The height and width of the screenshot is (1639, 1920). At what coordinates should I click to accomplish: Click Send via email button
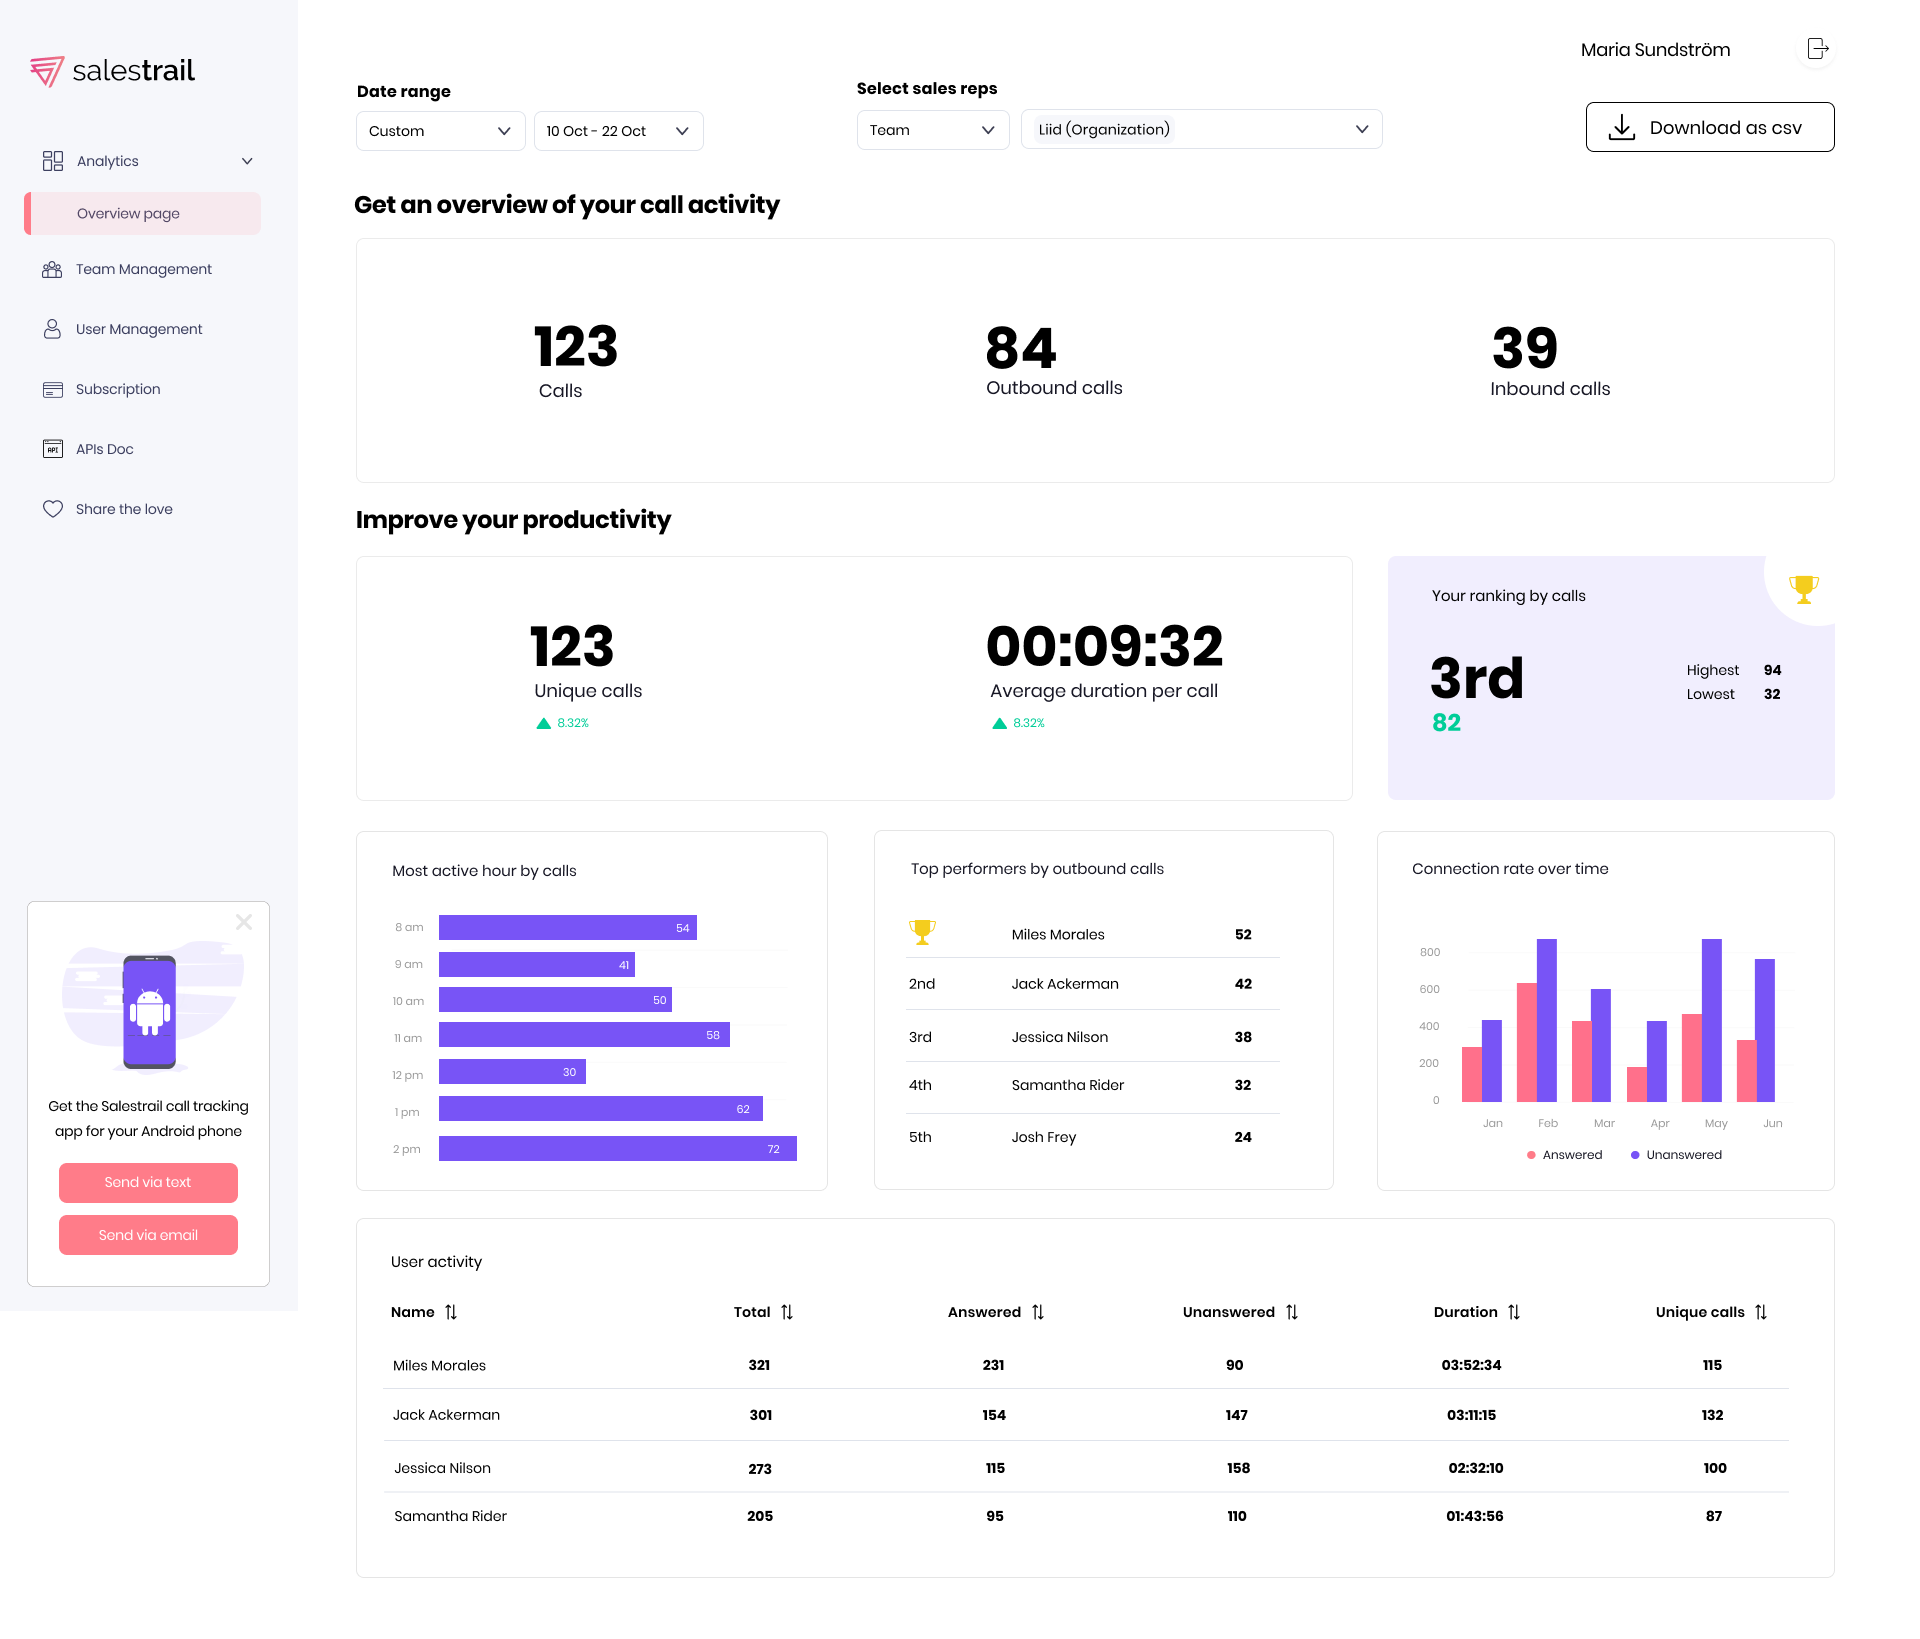pyautogui.click(x=148, y=1235)
